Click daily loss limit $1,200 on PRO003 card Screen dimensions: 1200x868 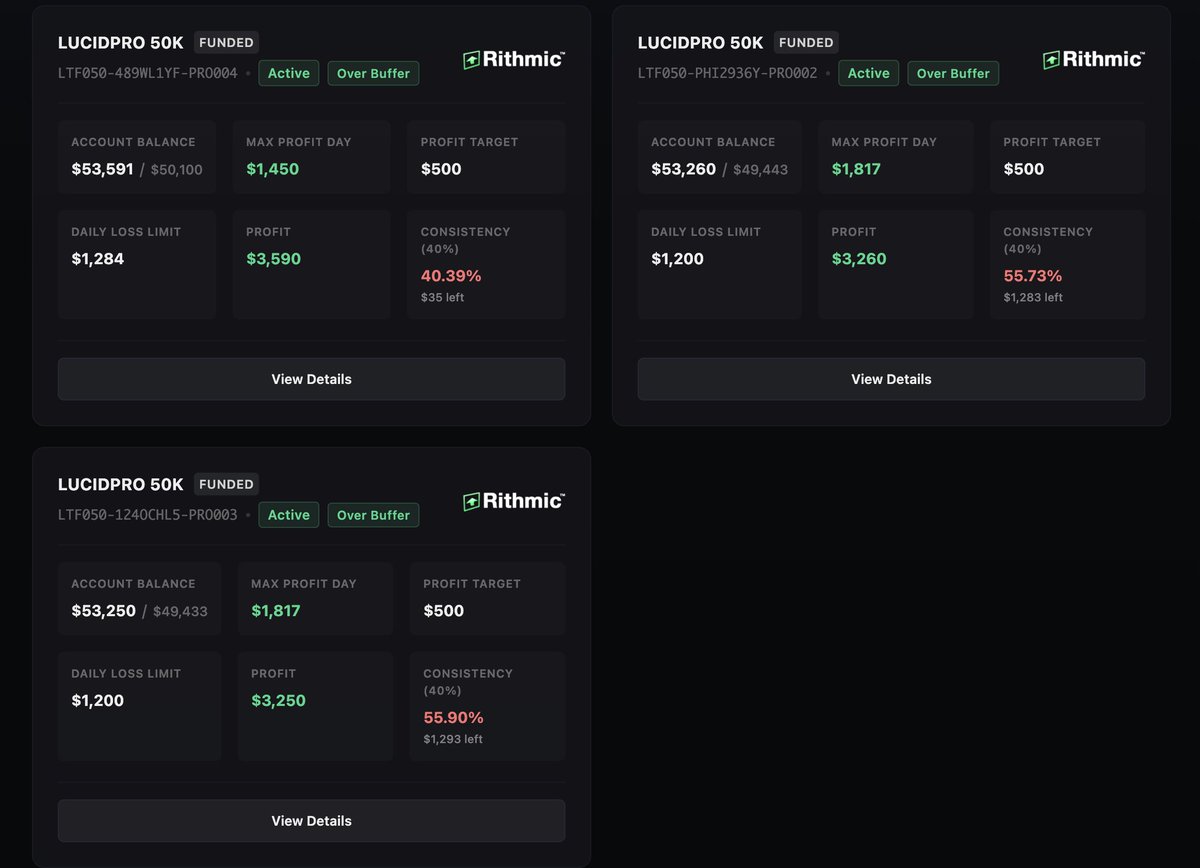coord(97,701)
